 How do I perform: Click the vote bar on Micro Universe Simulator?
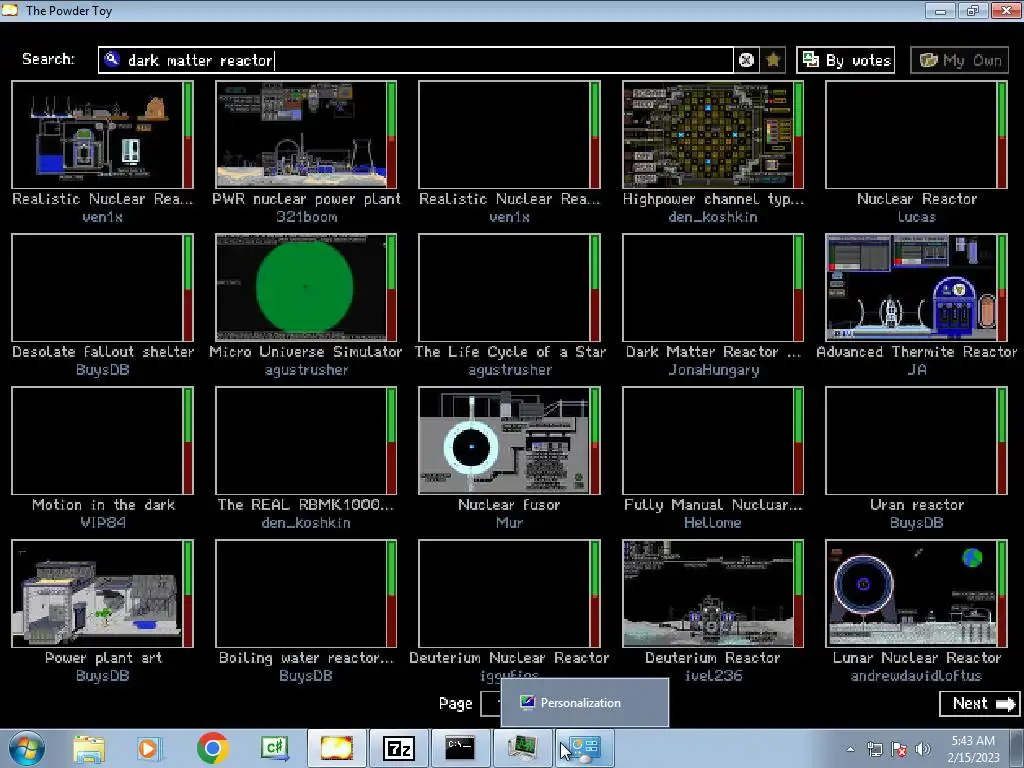(391, 287)
